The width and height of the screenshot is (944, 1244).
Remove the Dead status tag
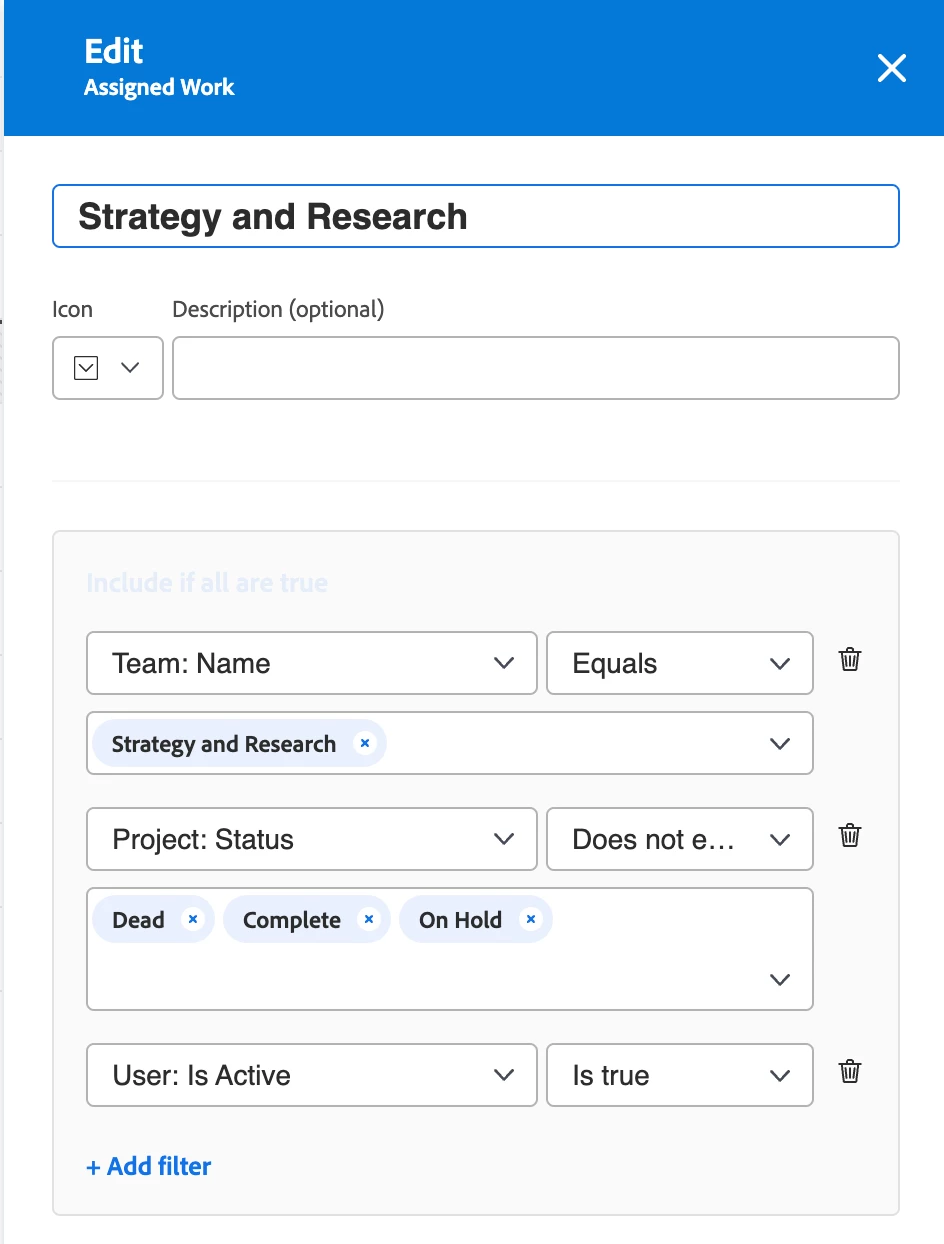tap(193, 919)
